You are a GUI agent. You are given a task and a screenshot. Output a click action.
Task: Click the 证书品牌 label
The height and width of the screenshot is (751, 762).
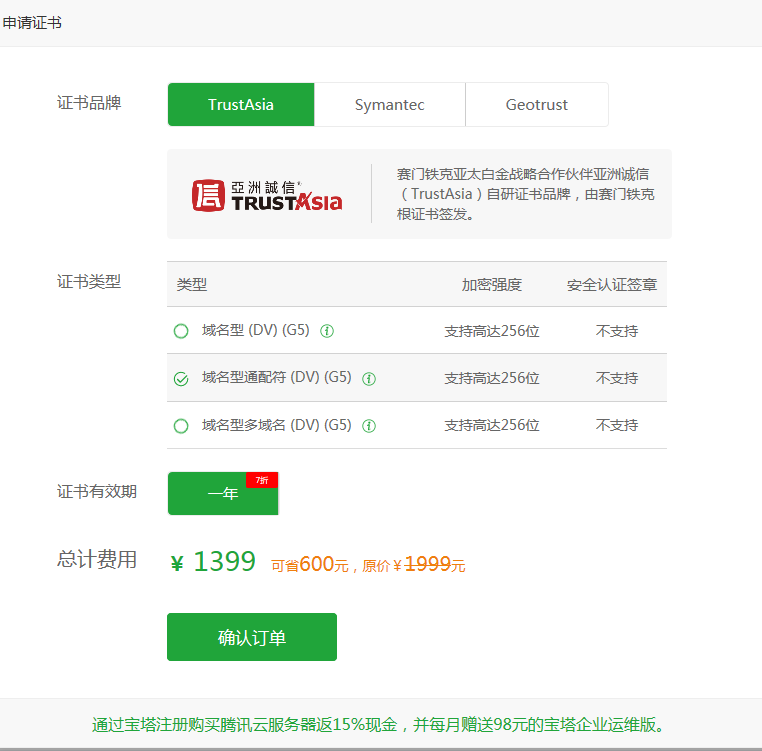[x=89, y=103]
